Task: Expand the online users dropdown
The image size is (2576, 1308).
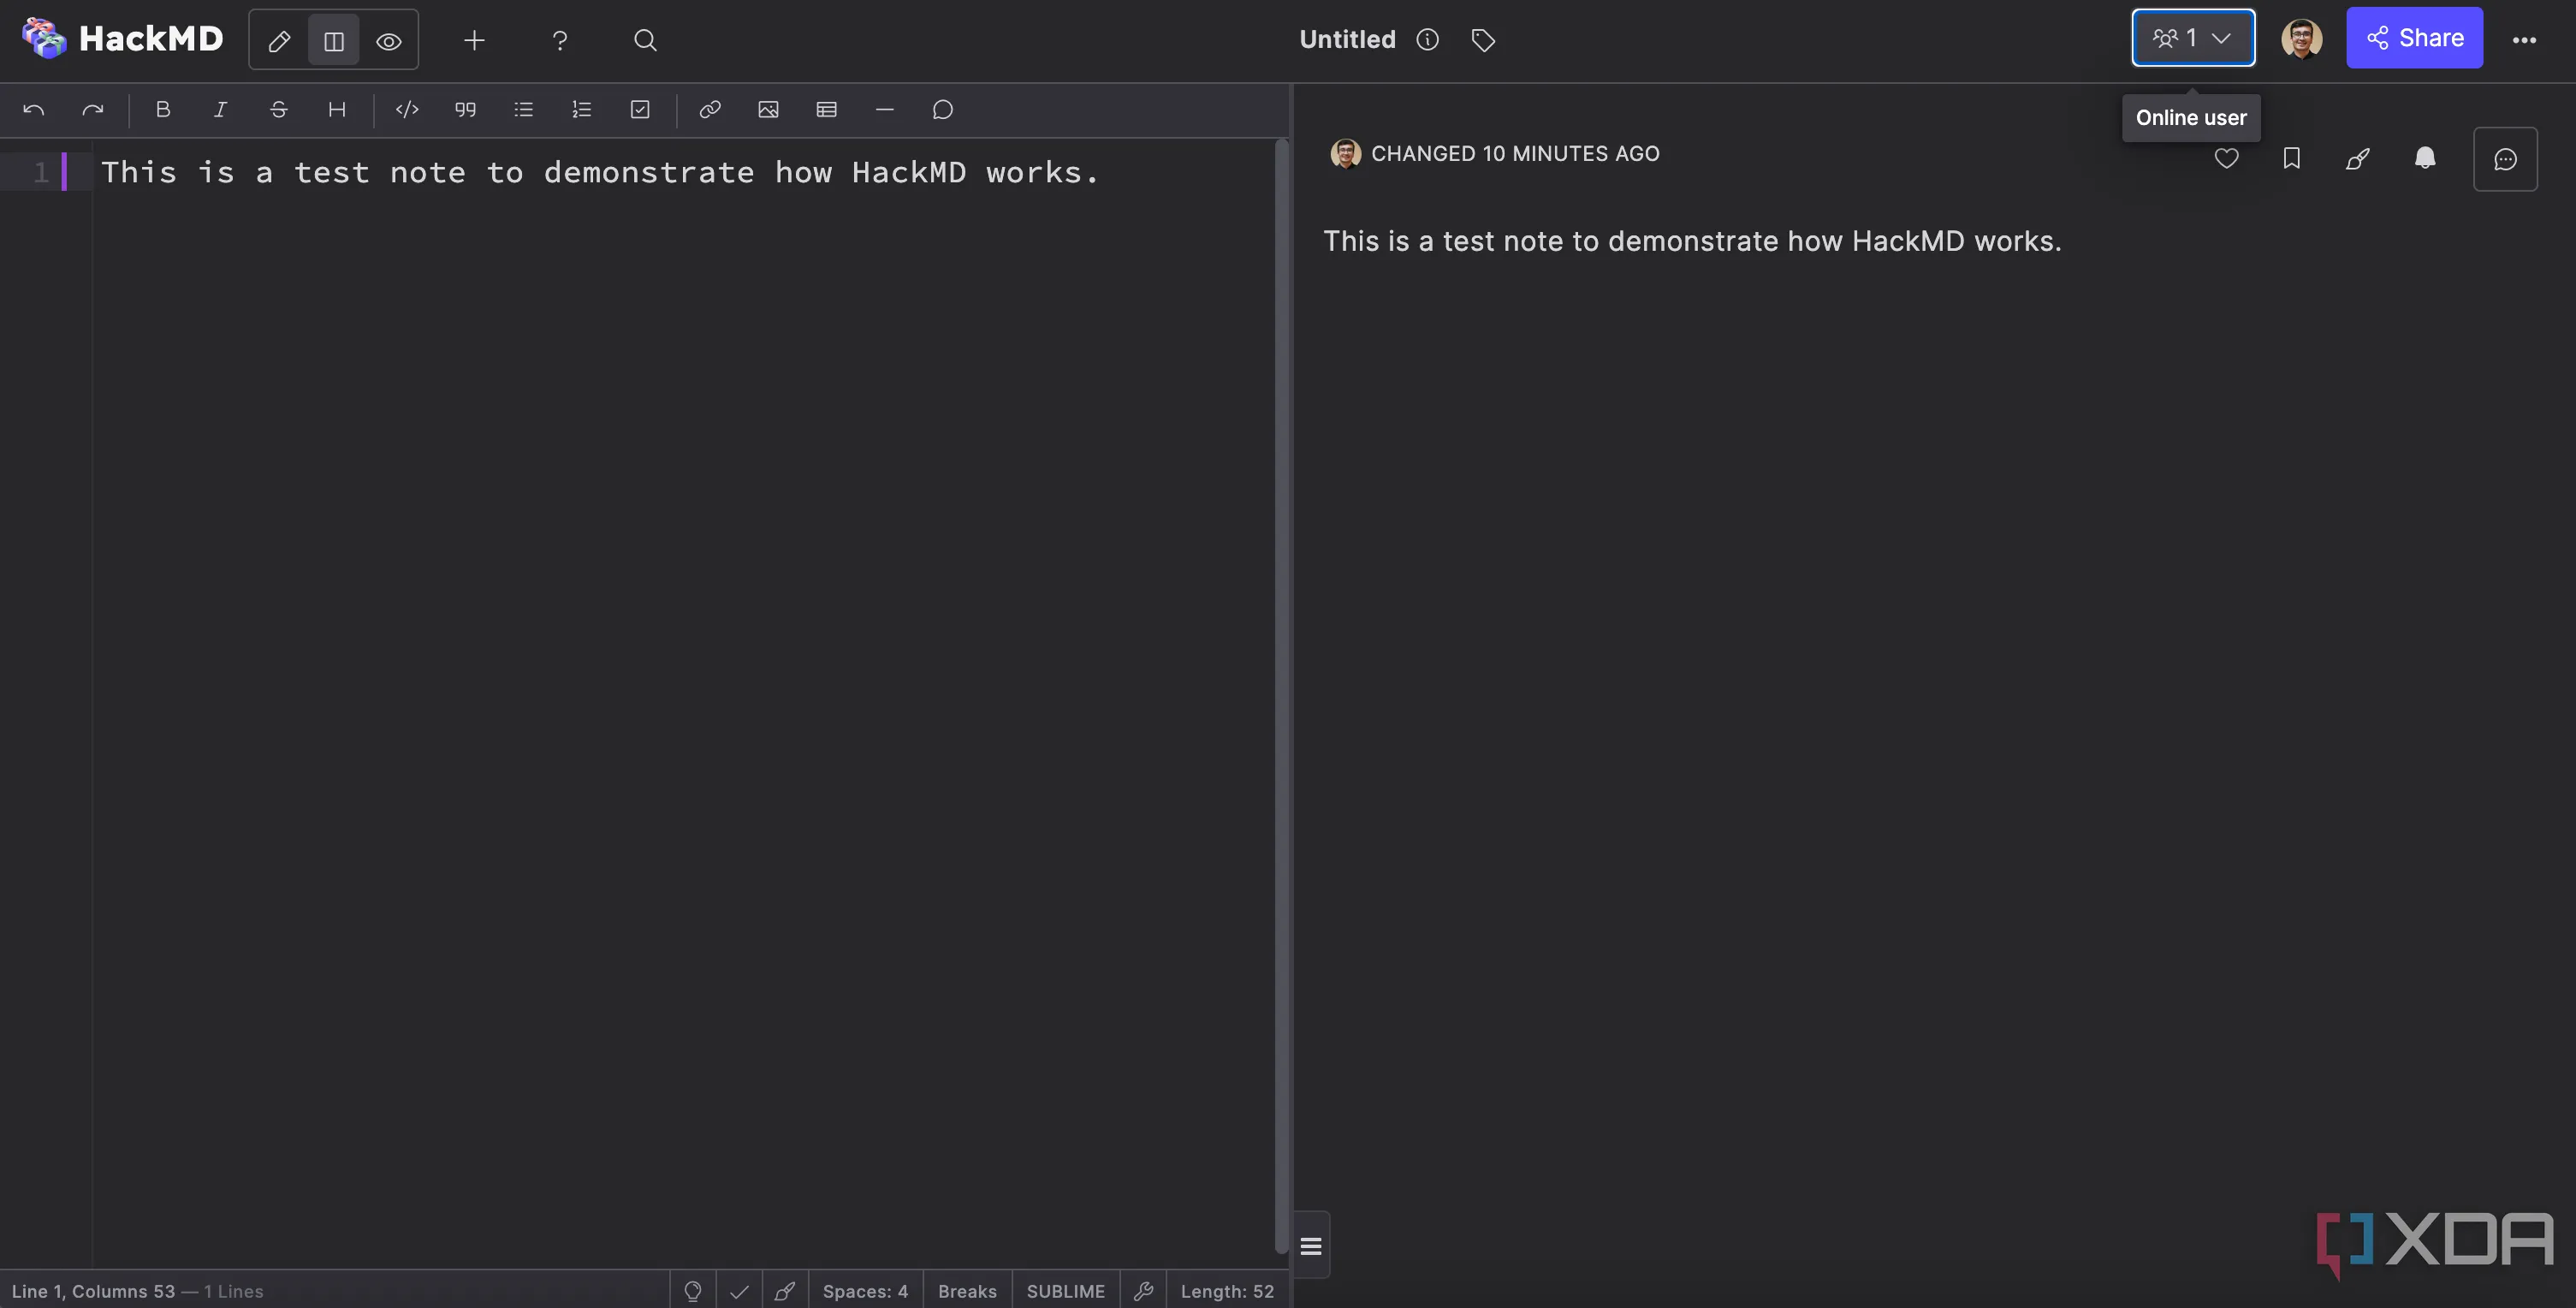Action: (x=2222, y=38)
